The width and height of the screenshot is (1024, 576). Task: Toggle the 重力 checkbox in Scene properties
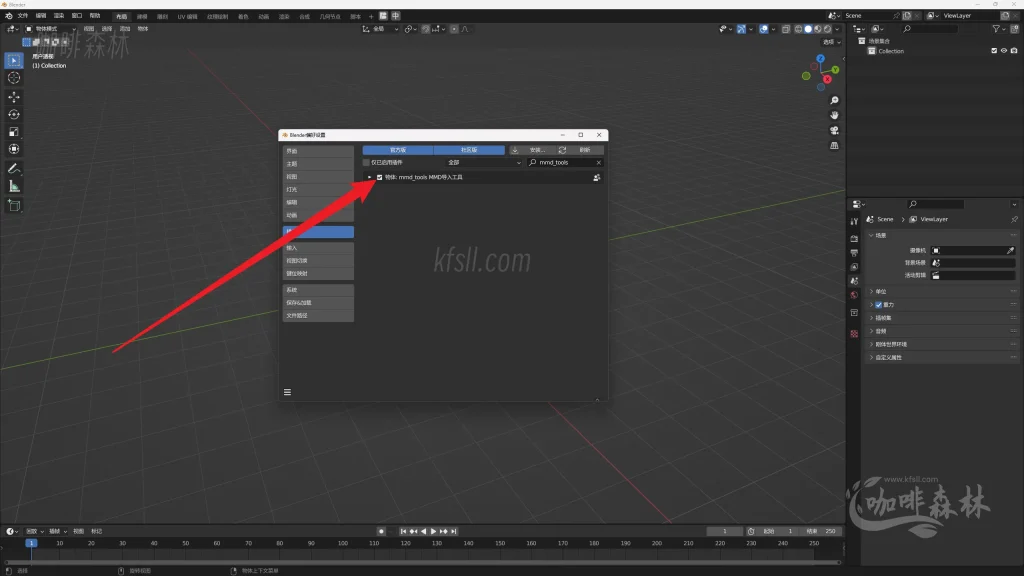pos(879,304)
